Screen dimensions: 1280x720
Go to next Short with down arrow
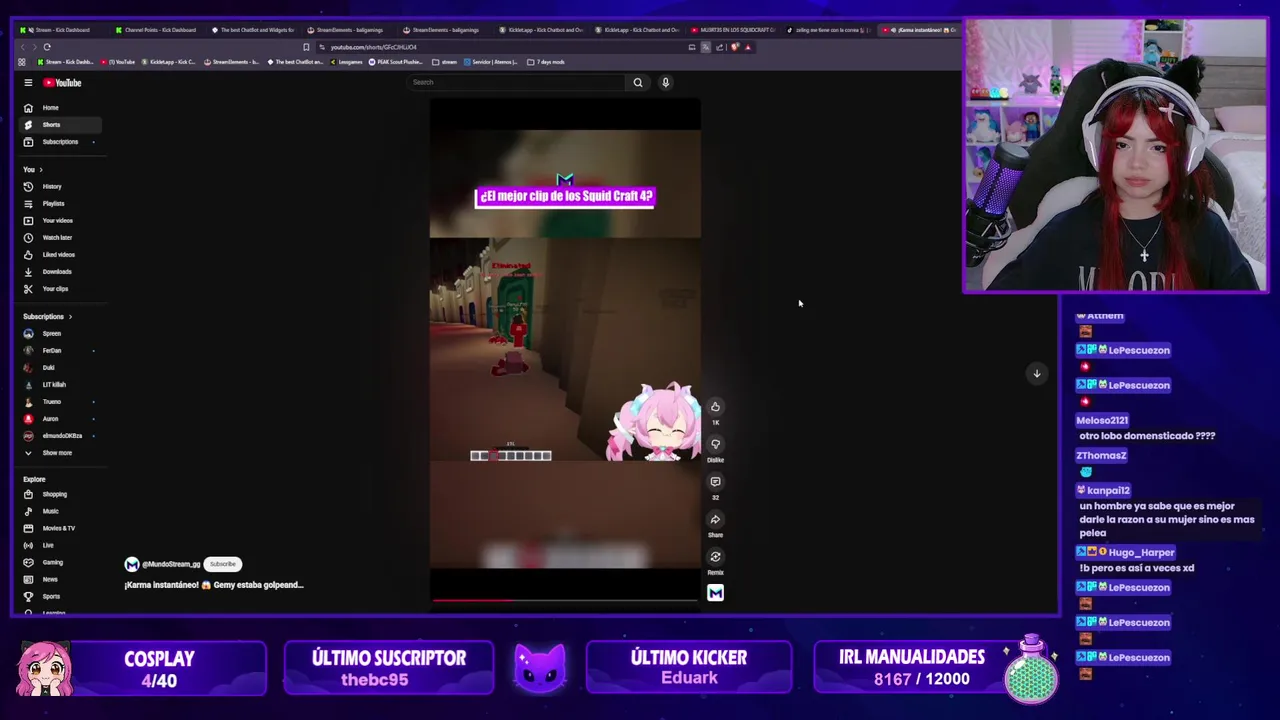point(1036,373)
